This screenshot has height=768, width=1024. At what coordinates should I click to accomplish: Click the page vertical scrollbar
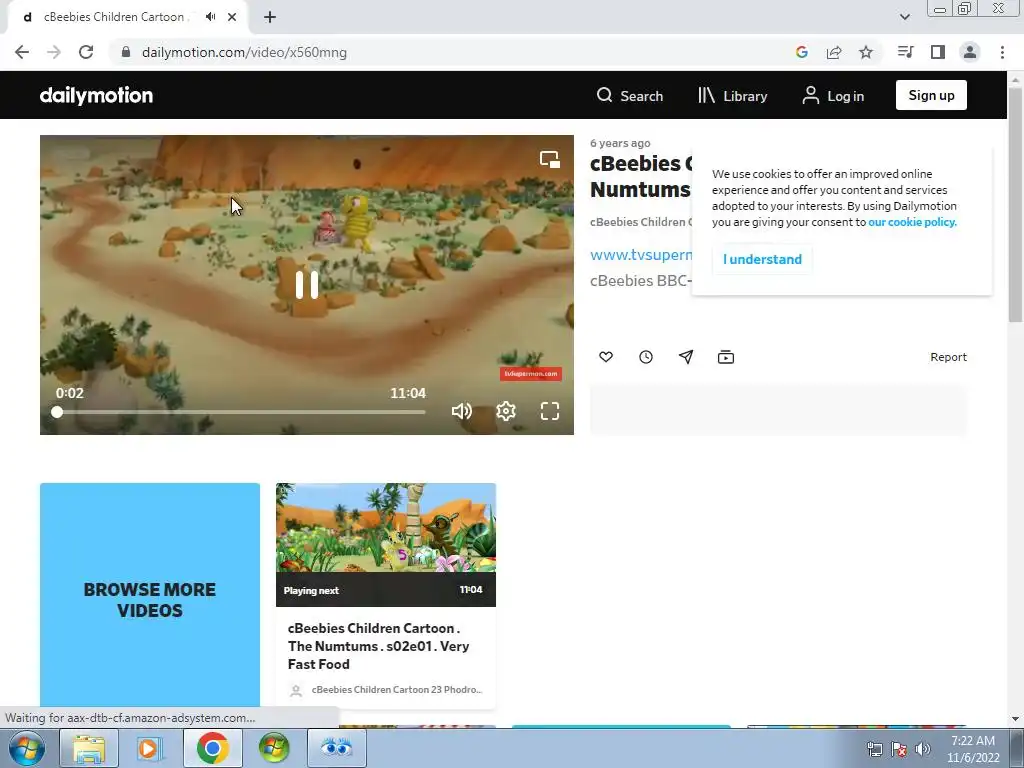[1015, 206]
